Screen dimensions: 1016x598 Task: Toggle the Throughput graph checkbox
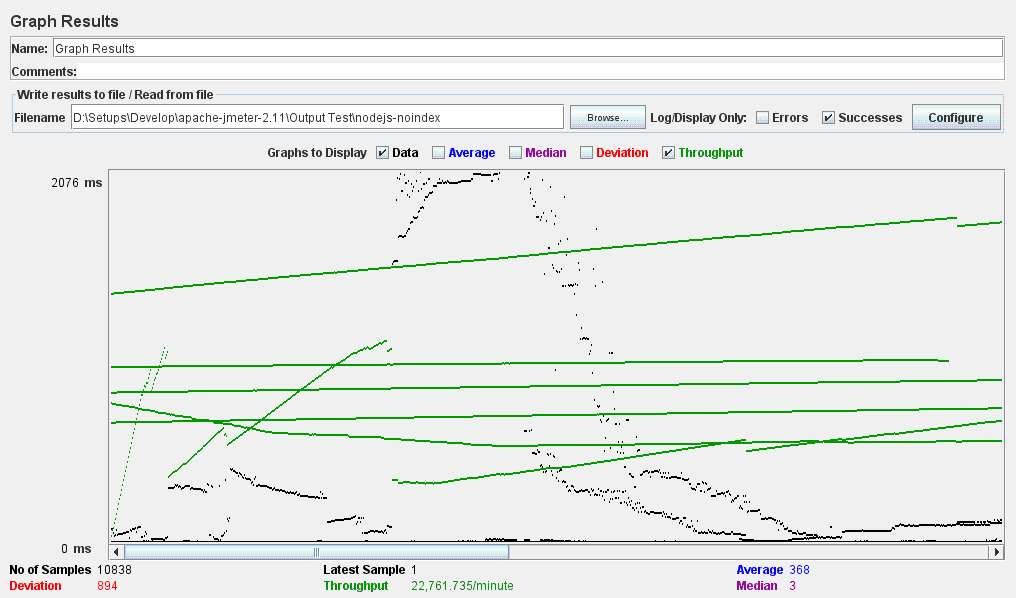click(669, 153)
